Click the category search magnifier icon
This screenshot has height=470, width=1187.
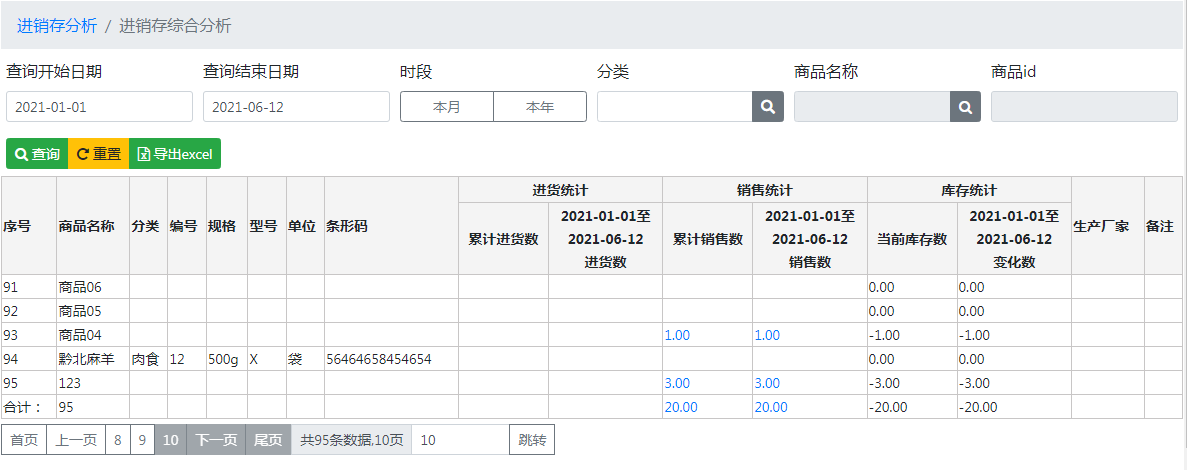coord(768,107)
